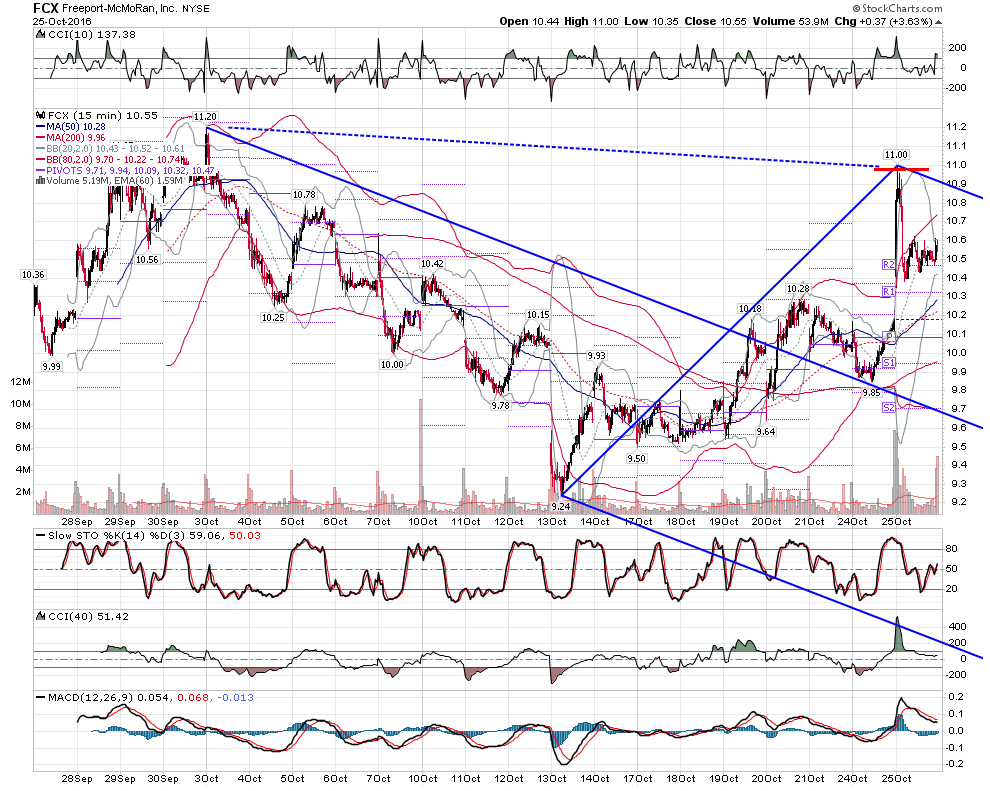990x791 pixels.
Task: Click the 11.00 high price label
Action: pyautogui.click(x=895, y=155)
